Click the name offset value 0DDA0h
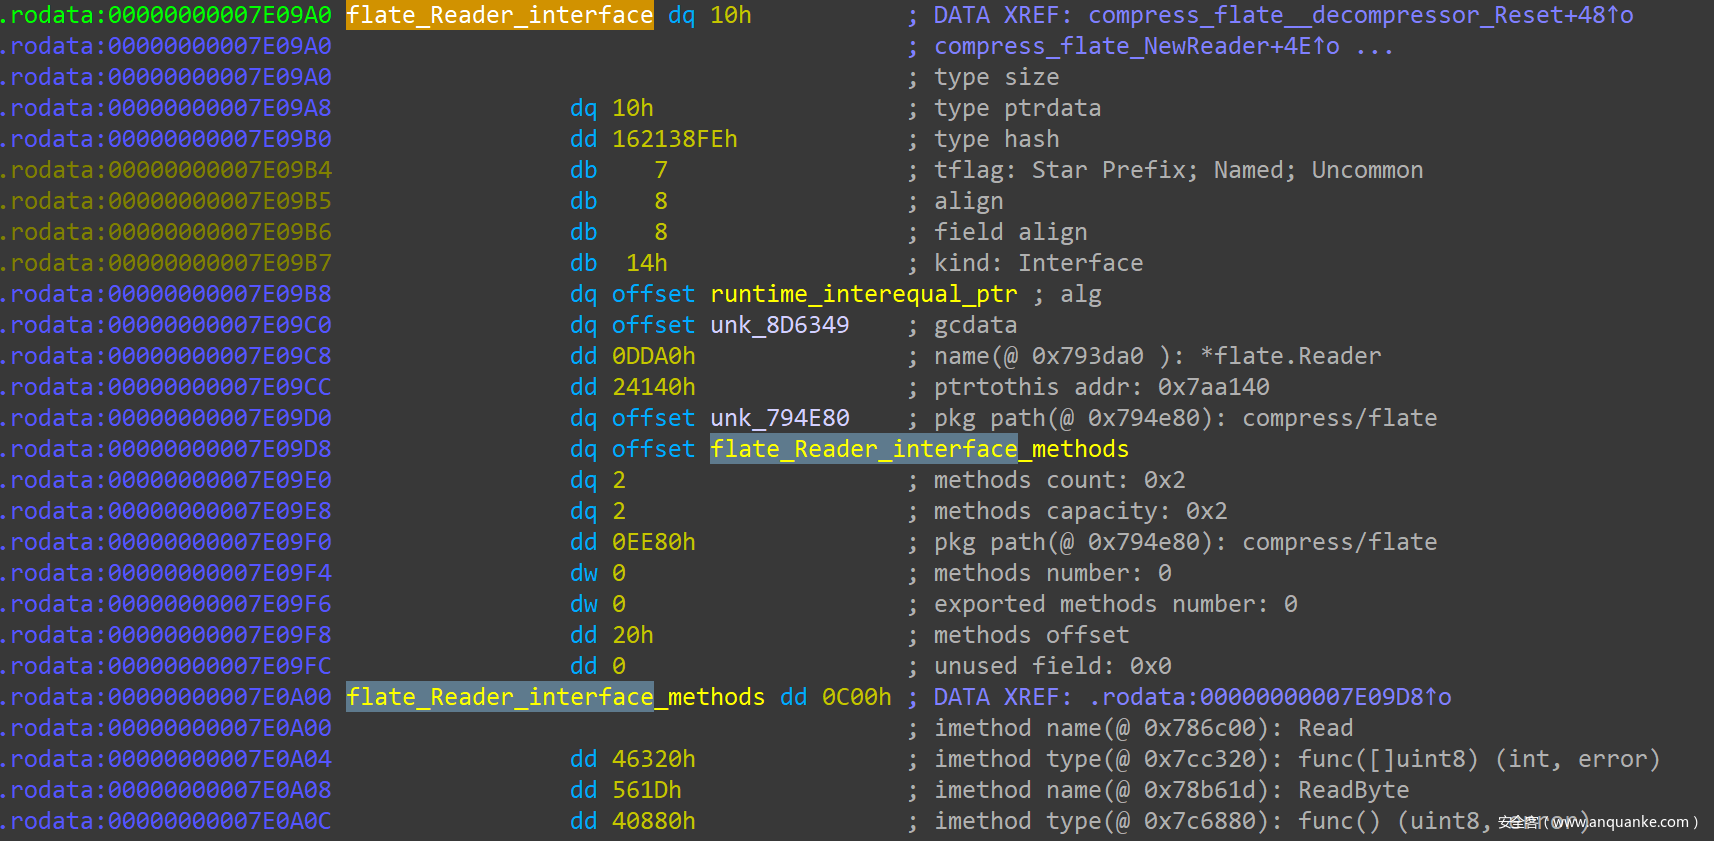1714x841 pixels. click(x=653, y=356)
